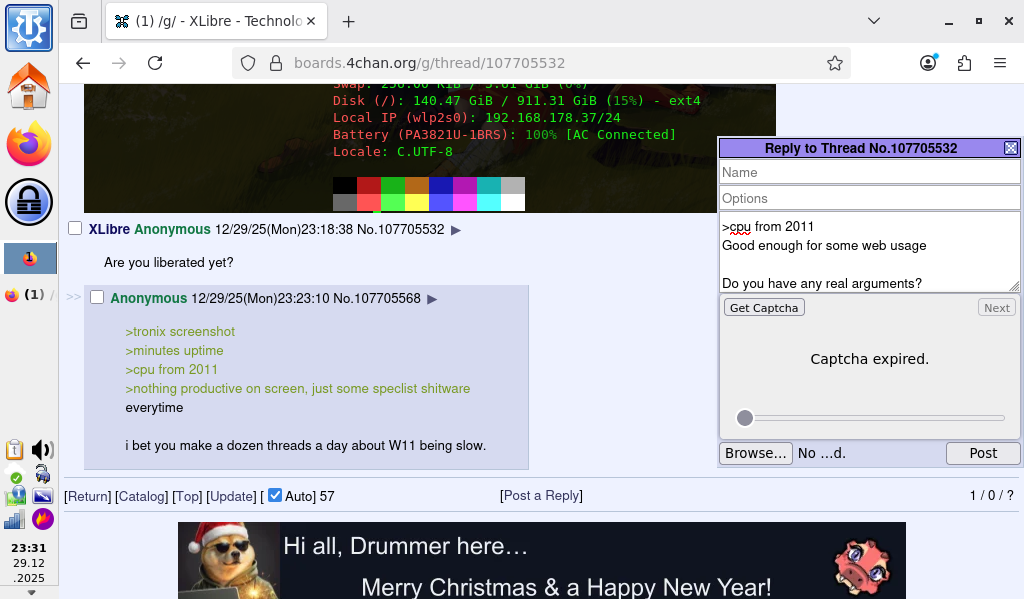Click the [Return] link
Image resolution: width=1024 pixels, height=599 pixels.
[x=88, y=496]
